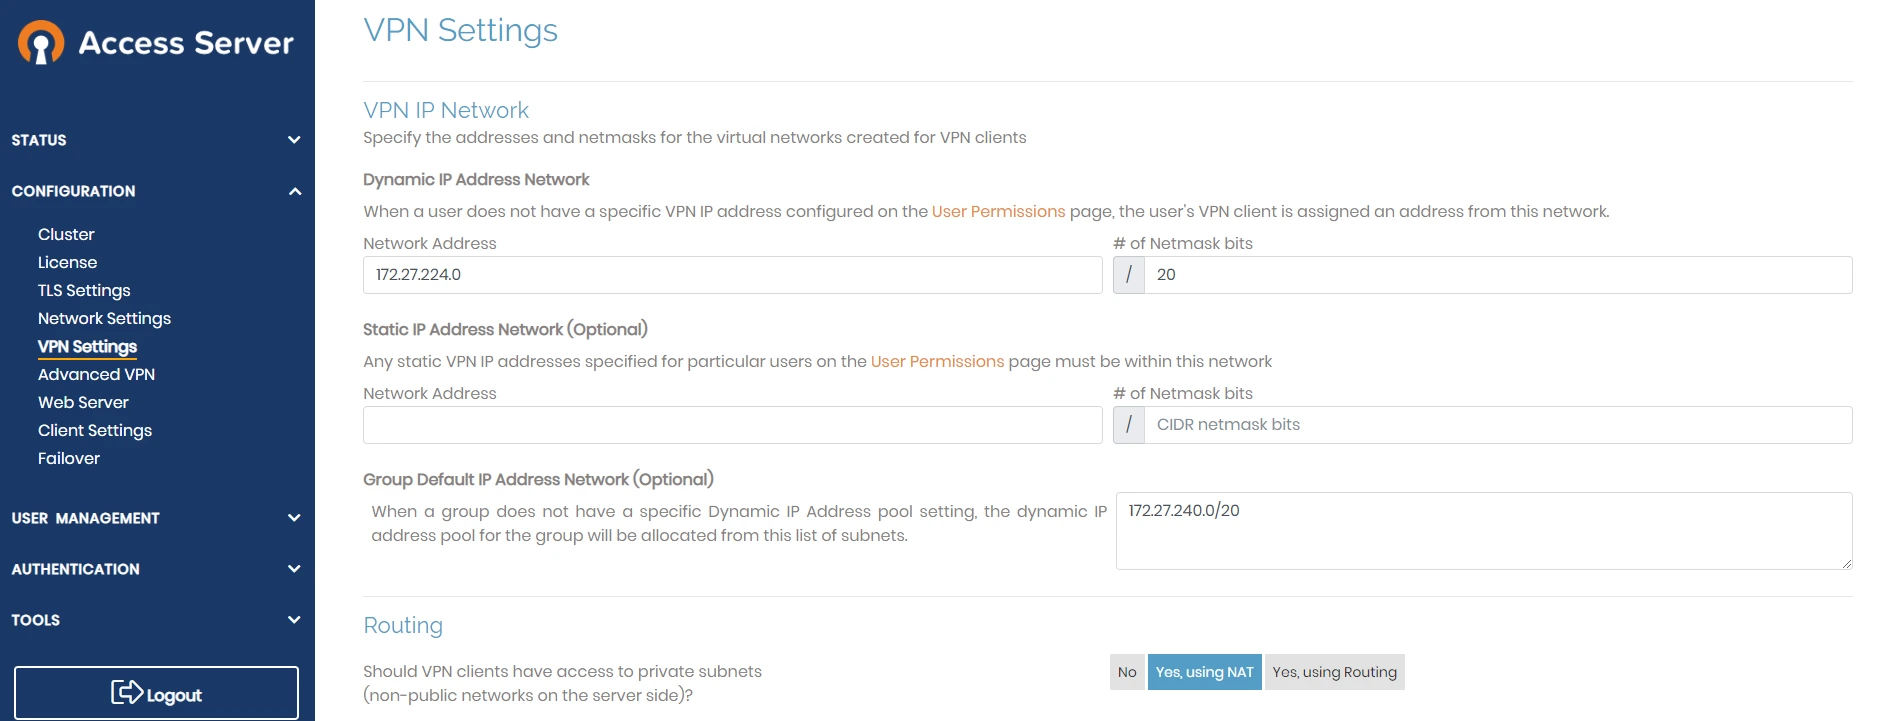
Task: Click the VPN Settings sidebar entry
Action: [87, 346]
